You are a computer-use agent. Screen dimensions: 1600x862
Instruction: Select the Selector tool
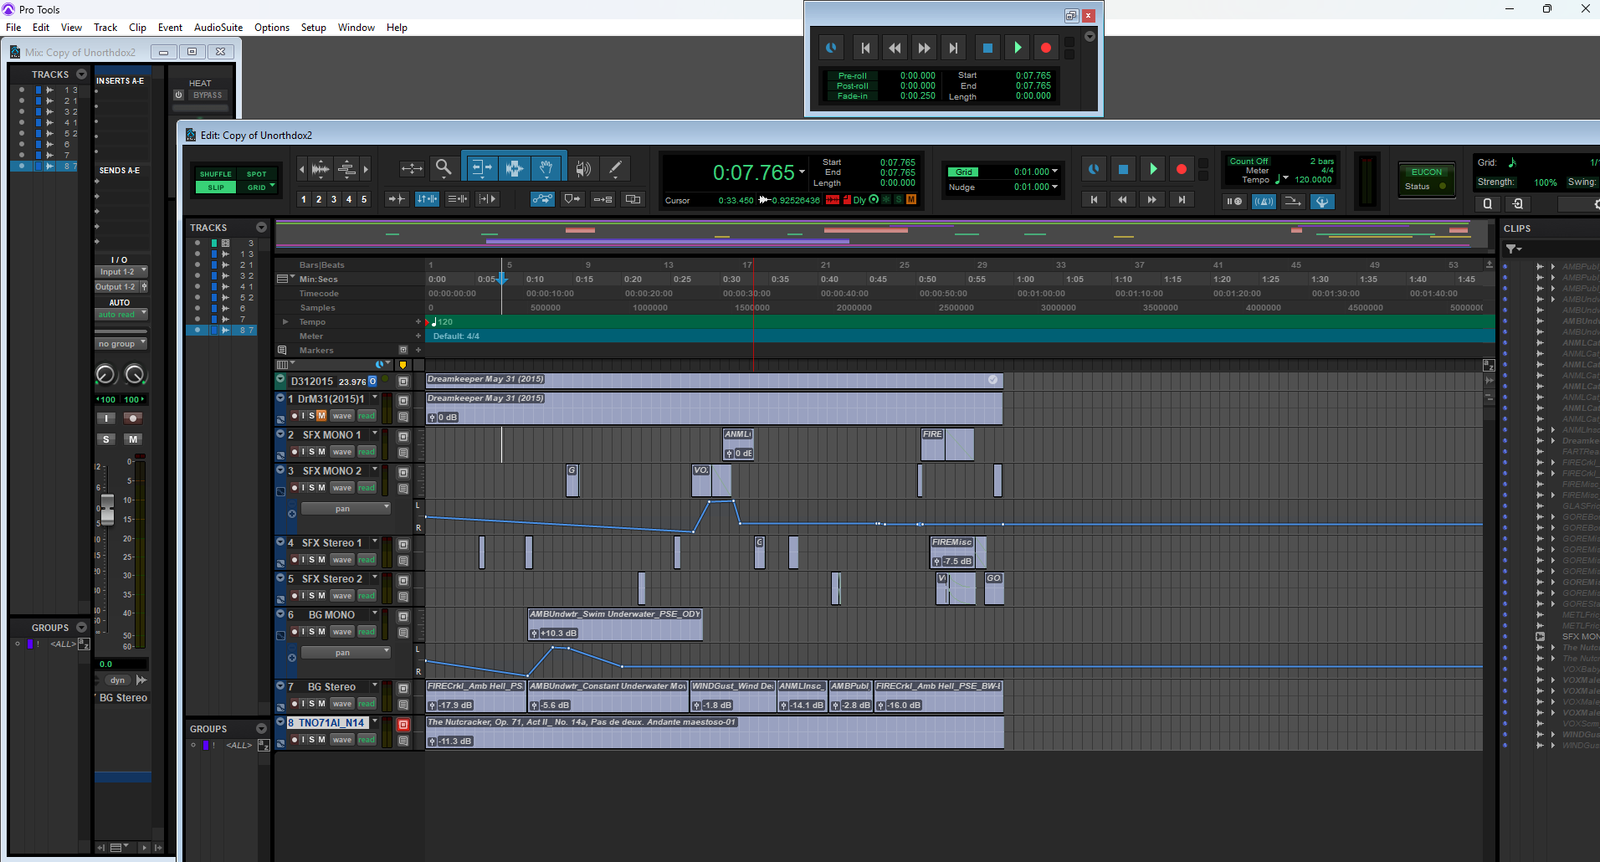[514, 168]
